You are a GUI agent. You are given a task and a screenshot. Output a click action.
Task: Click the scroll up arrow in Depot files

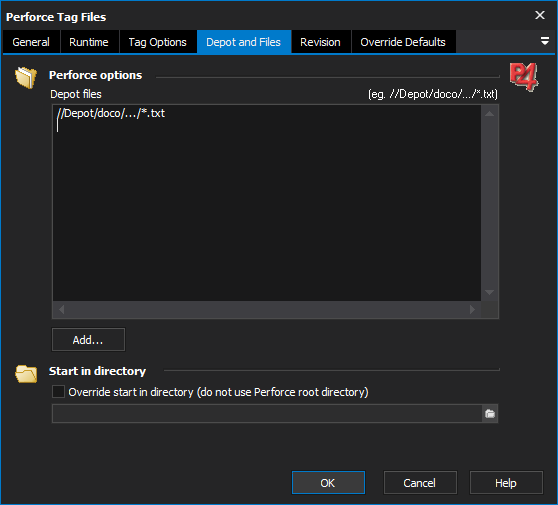[489, 114]
